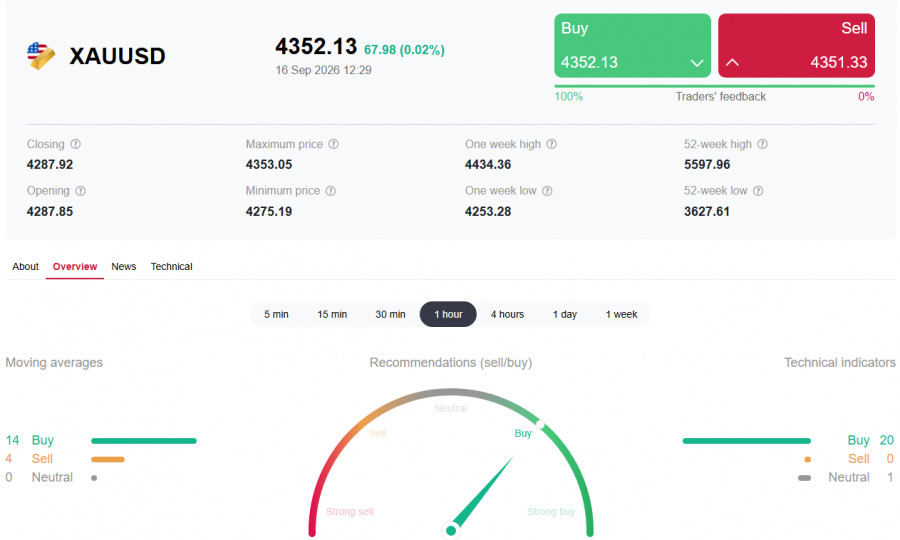Select the 4 hours timeframe
The width and height of the screenshot is (900, 540).
tap(507, 314)
